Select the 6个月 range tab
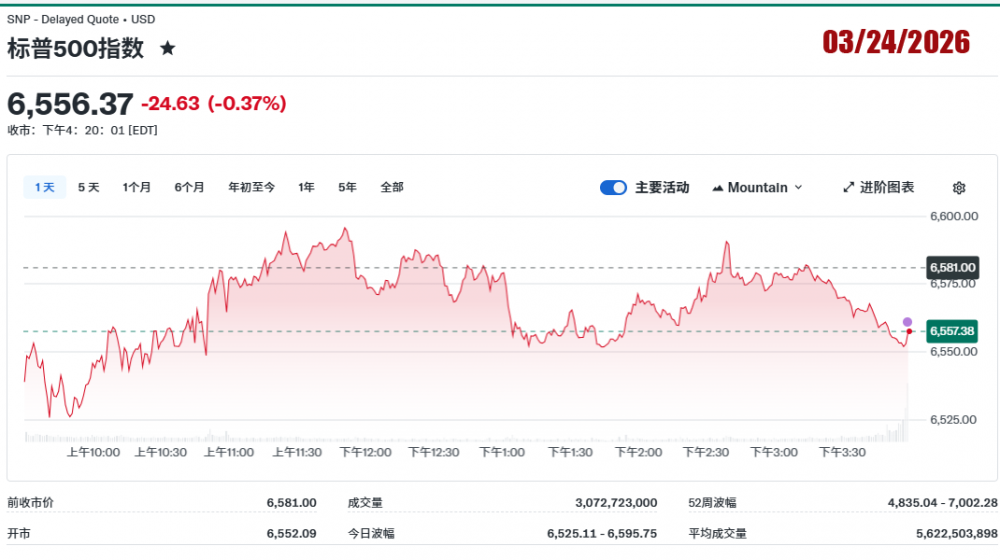Screen dimensions: 1000x560 [189, 187]
